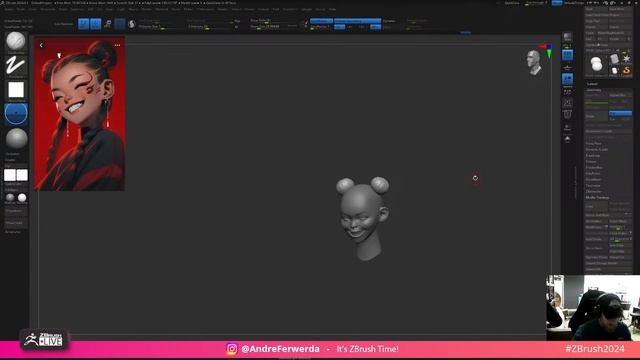Click the Divide button
The width and height of the screenshot is (640, 360).
(x=597, y=116)
